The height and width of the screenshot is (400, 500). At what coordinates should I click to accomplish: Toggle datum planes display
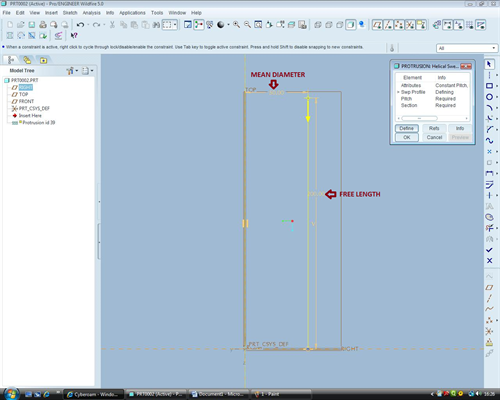(x=377, y=25)
